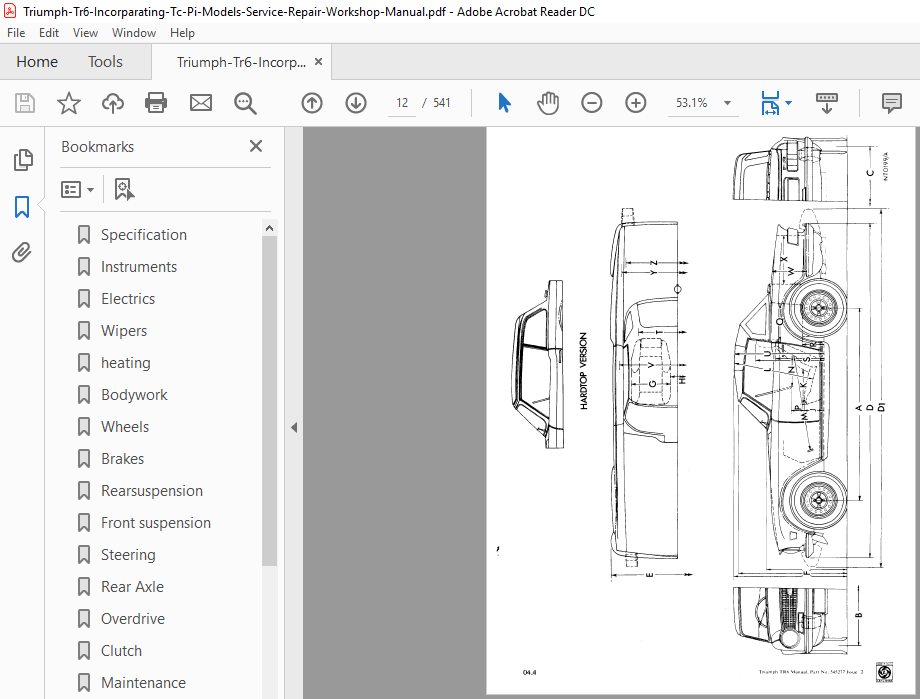Click the Fit width scrolling icon
Screen dimensions: 920x699
[x=770, y=103]
